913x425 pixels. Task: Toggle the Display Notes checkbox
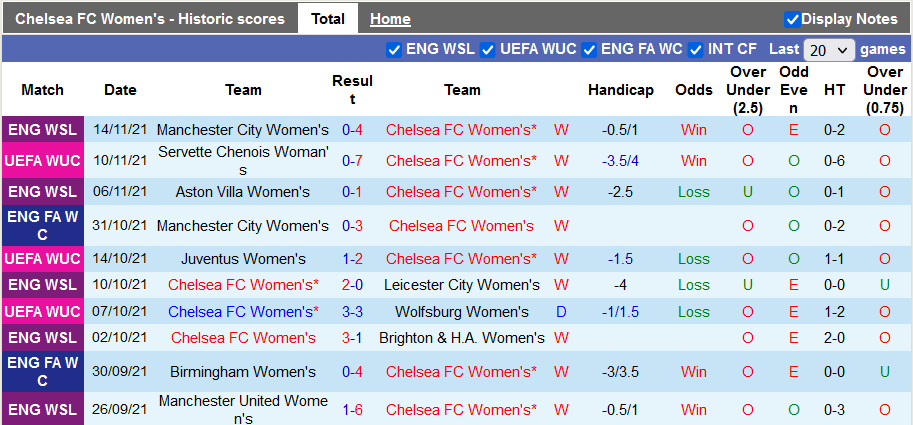[x=792, y=19]
